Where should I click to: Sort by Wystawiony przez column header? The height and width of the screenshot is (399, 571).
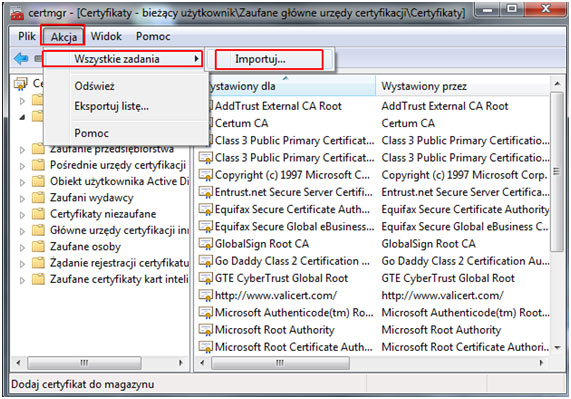pos(463,86)
